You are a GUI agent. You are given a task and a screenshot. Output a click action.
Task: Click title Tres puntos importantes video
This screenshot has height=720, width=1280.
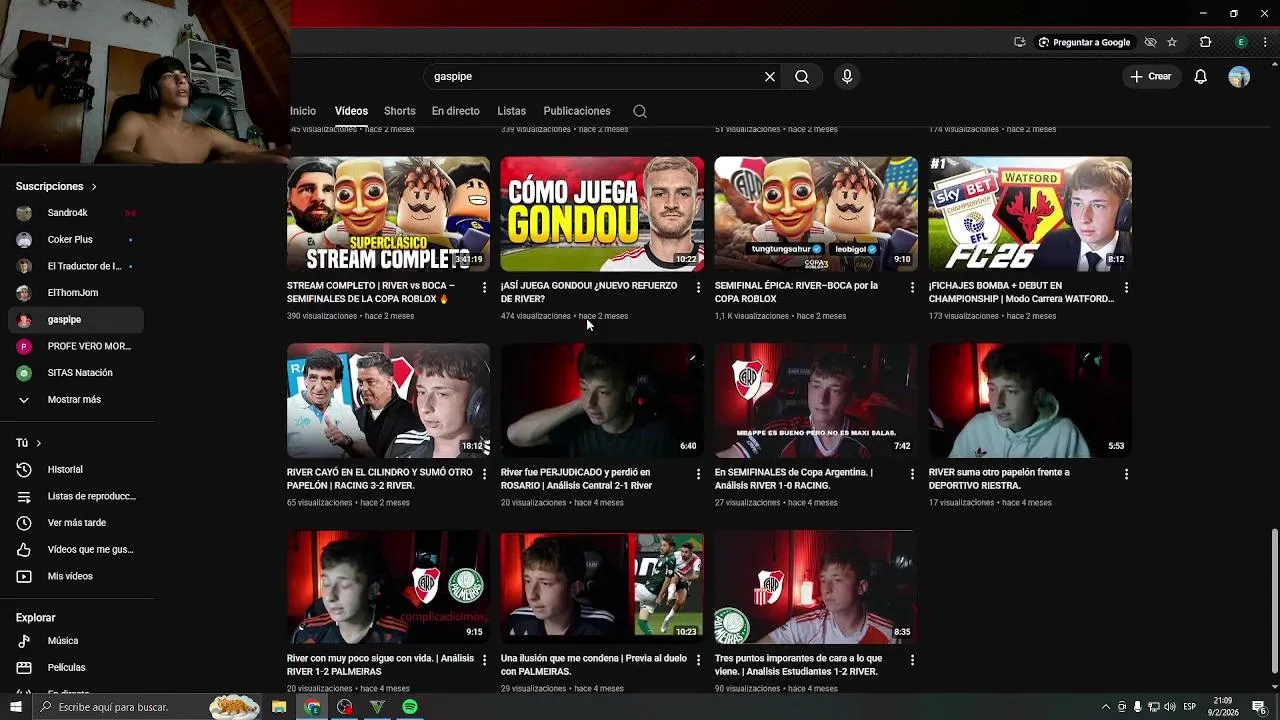pyautogui.click(x=798, y=665)
